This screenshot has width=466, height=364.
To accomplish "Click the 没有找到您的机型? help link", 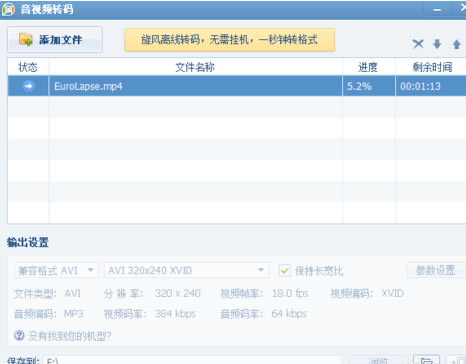I will (x=69, y=336).
